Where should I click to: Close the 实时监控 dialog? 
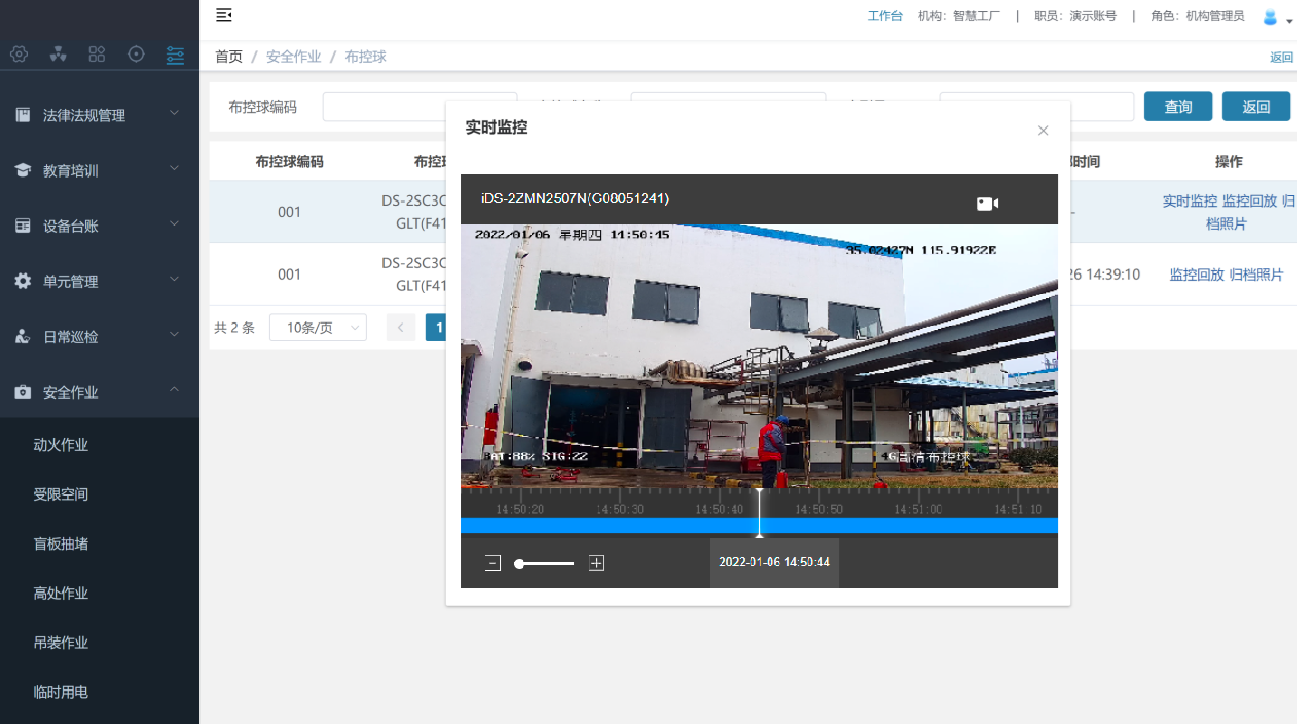click(1043, 130)
